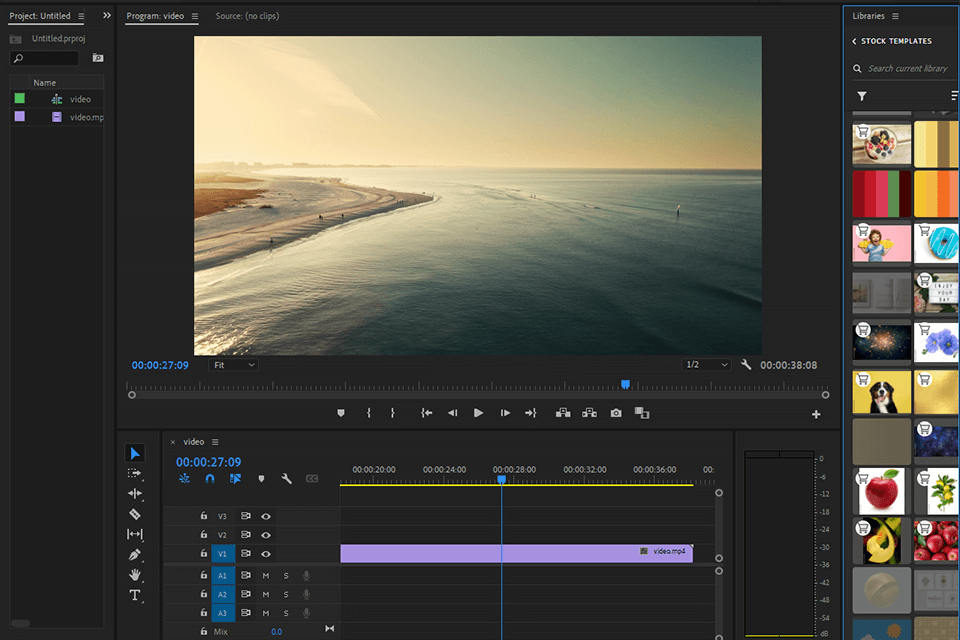Open the Libraries panel menu
960x640 pixels.
point(895,16)
